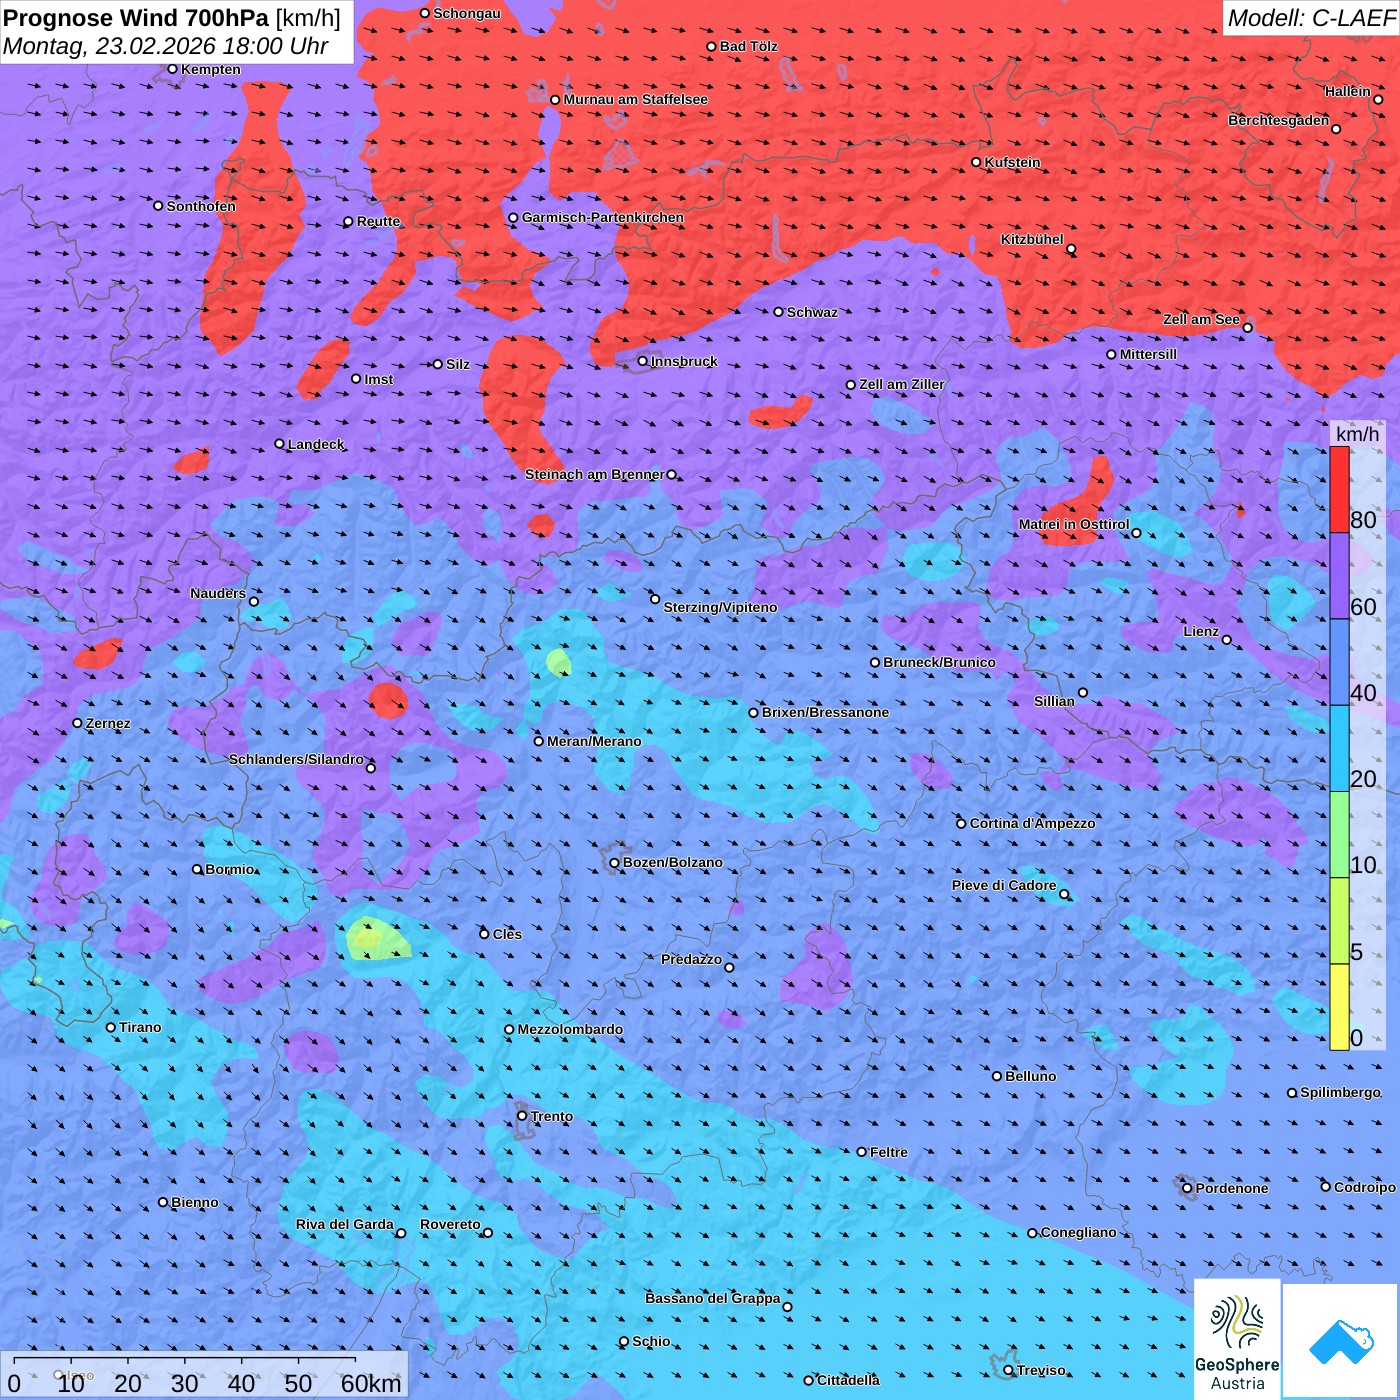This screenshot has height=1400, width=1400.
Task: Click the Silz location label
Action: pos(458,364)
